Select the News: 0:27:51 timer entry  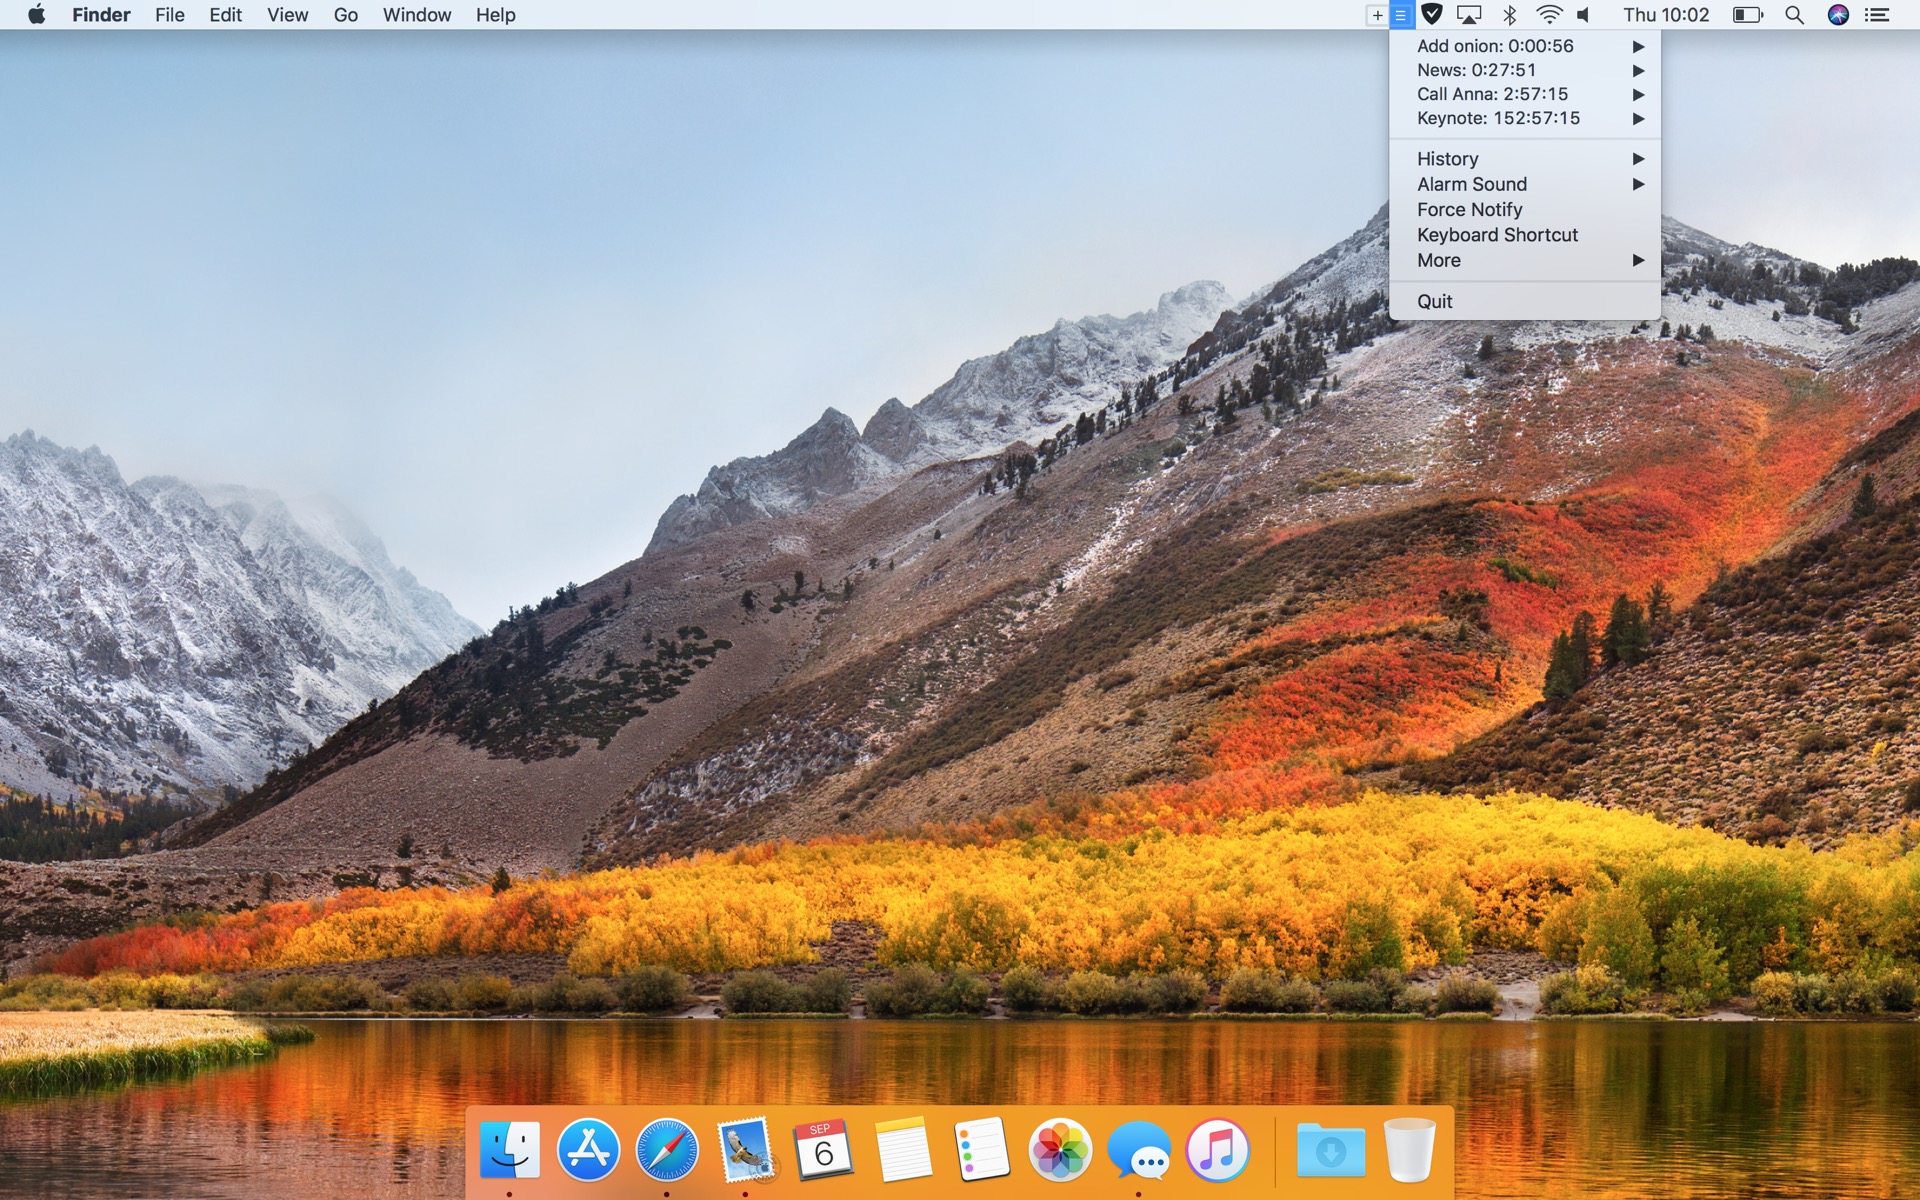pos(1525,70)
